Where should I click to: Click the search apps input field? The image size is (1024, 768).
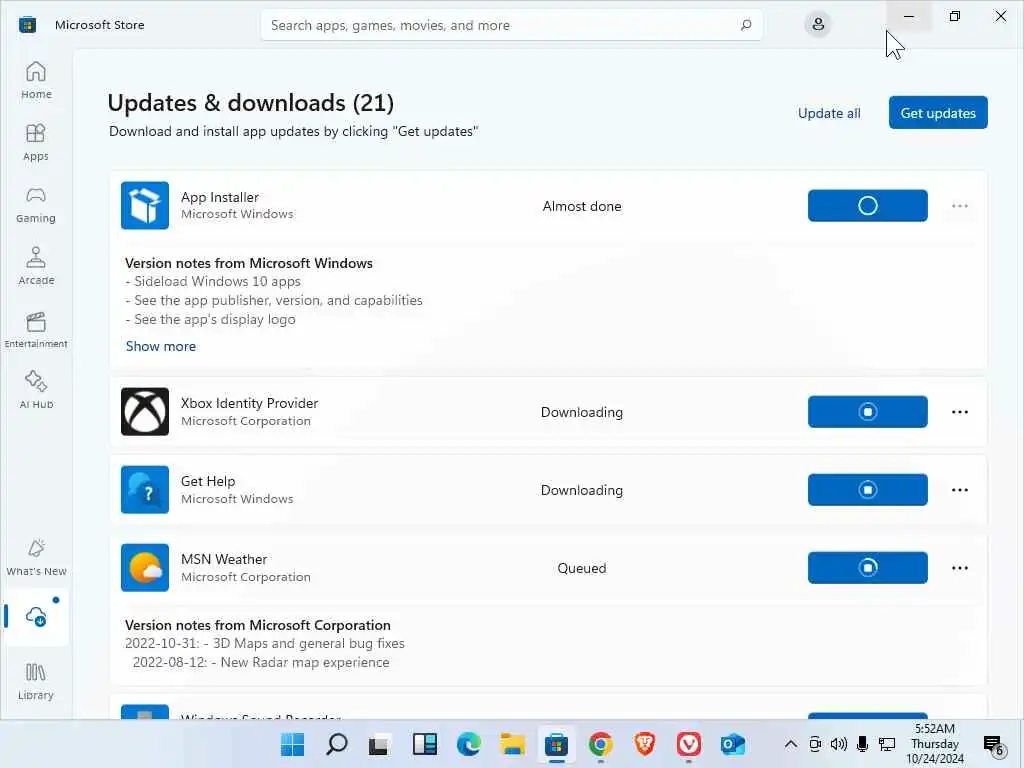pos(511,25)
